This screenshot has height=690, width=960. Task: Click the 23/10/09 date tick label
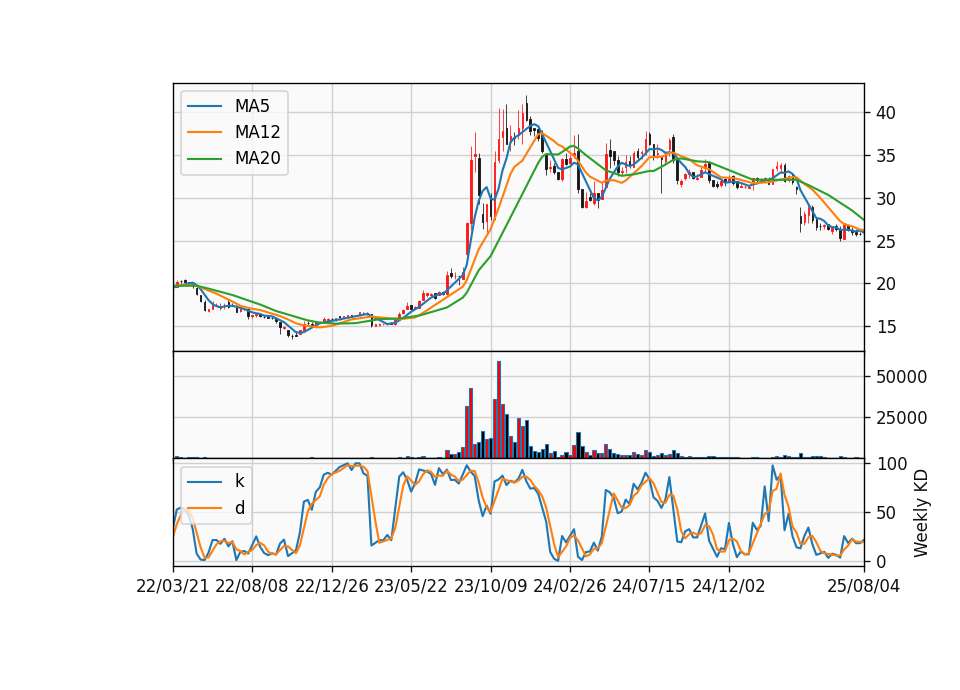click(490, 587)
